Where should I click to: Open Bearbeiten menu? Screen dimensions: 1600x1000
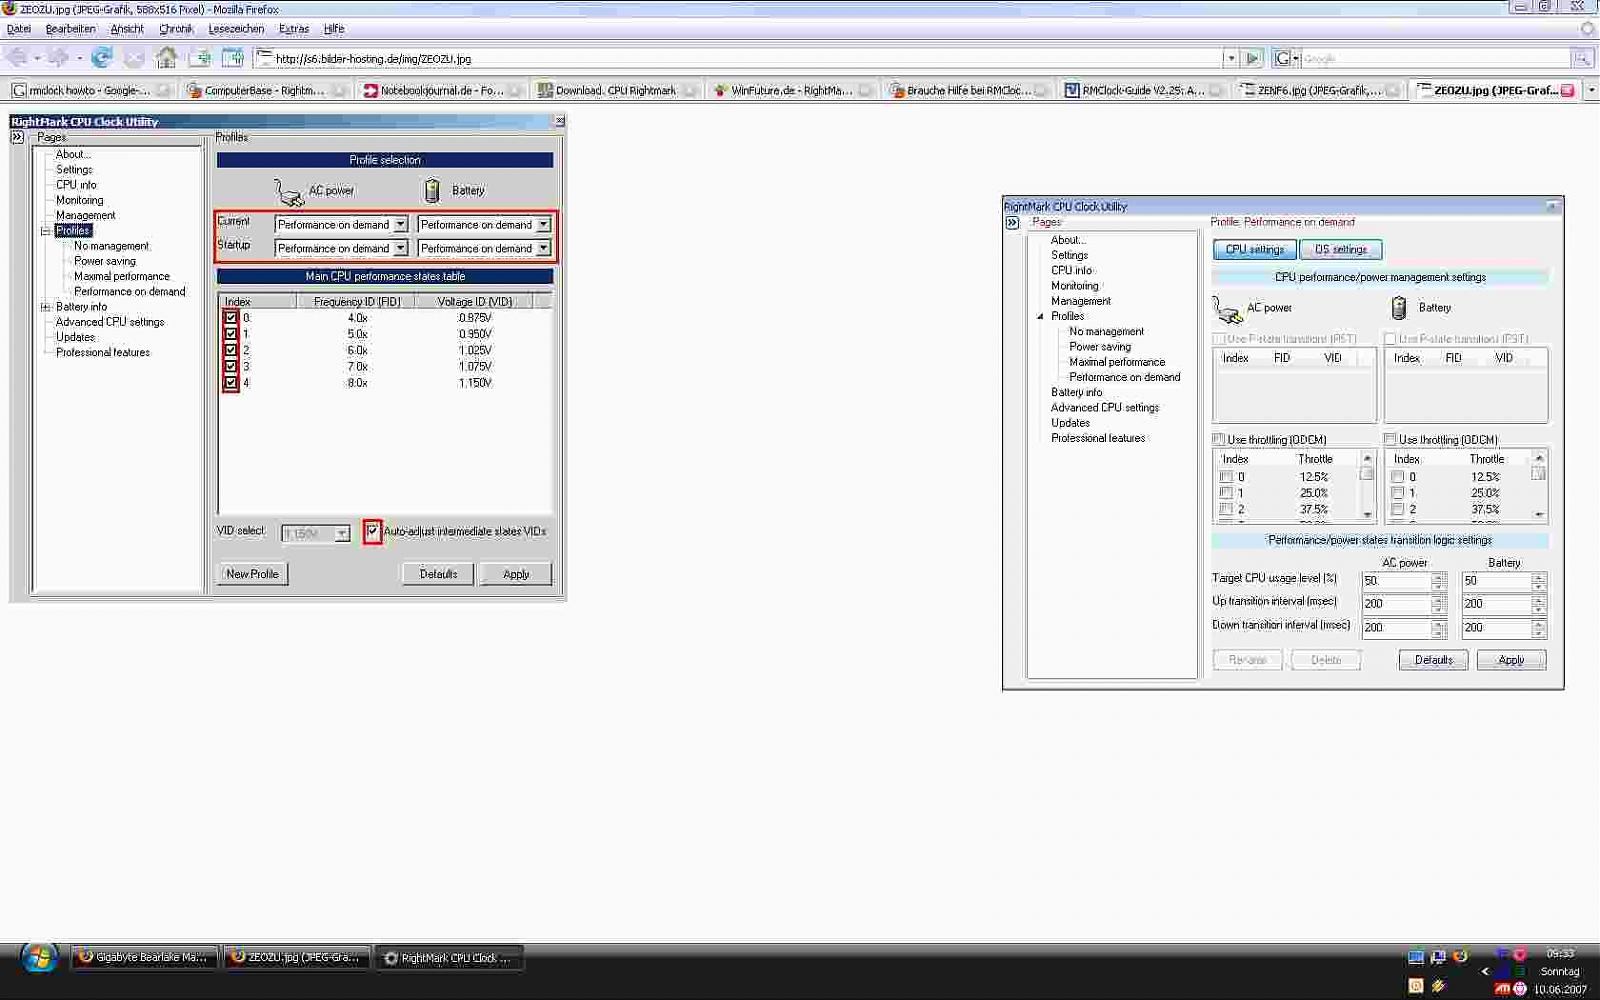[71, 29]
